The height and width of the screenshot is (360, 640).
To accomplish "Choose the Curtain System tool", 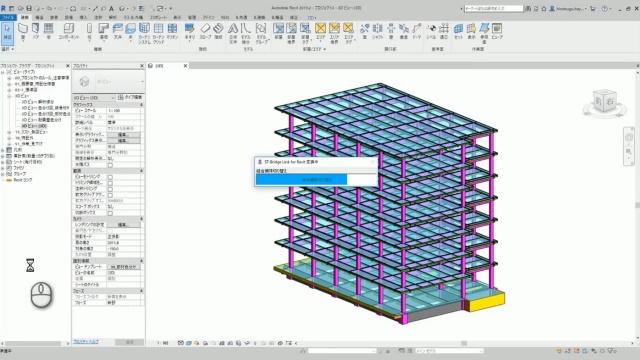I will tap(144, 33).
